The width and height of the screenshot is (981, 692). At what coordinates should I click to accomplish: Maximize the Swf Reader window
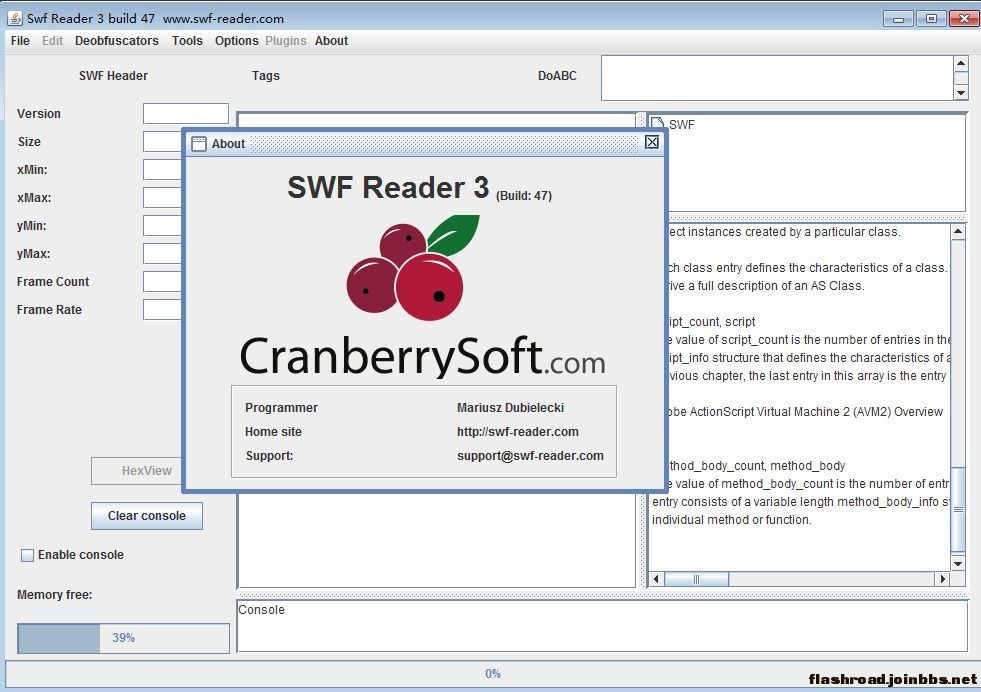(931, 19)
